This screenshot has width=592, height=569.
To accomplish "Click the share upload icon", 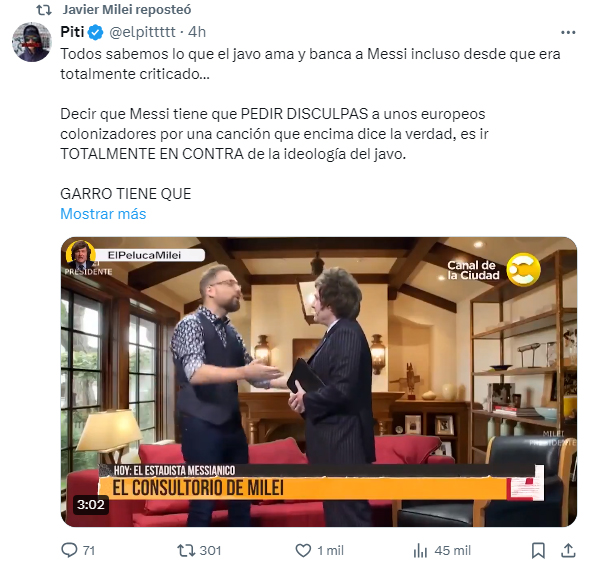I will point(568,550).
